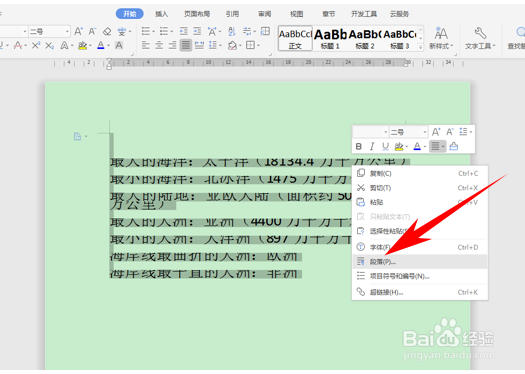Open paragraph dialog launcher in ribbon corner
525x374 pixels.
270,54
